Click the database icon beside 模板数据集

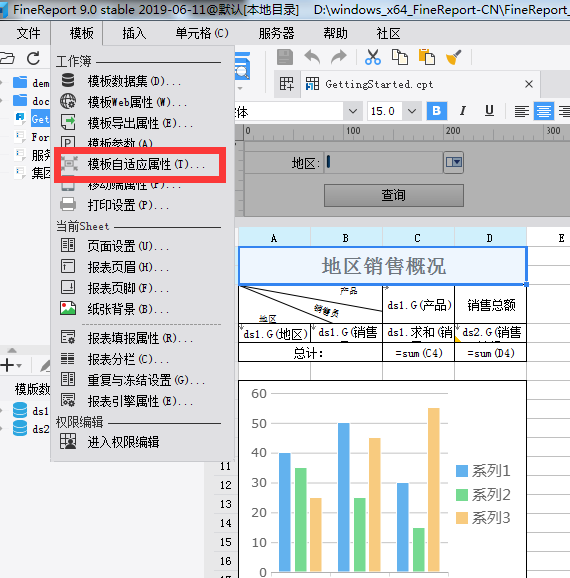68,80
